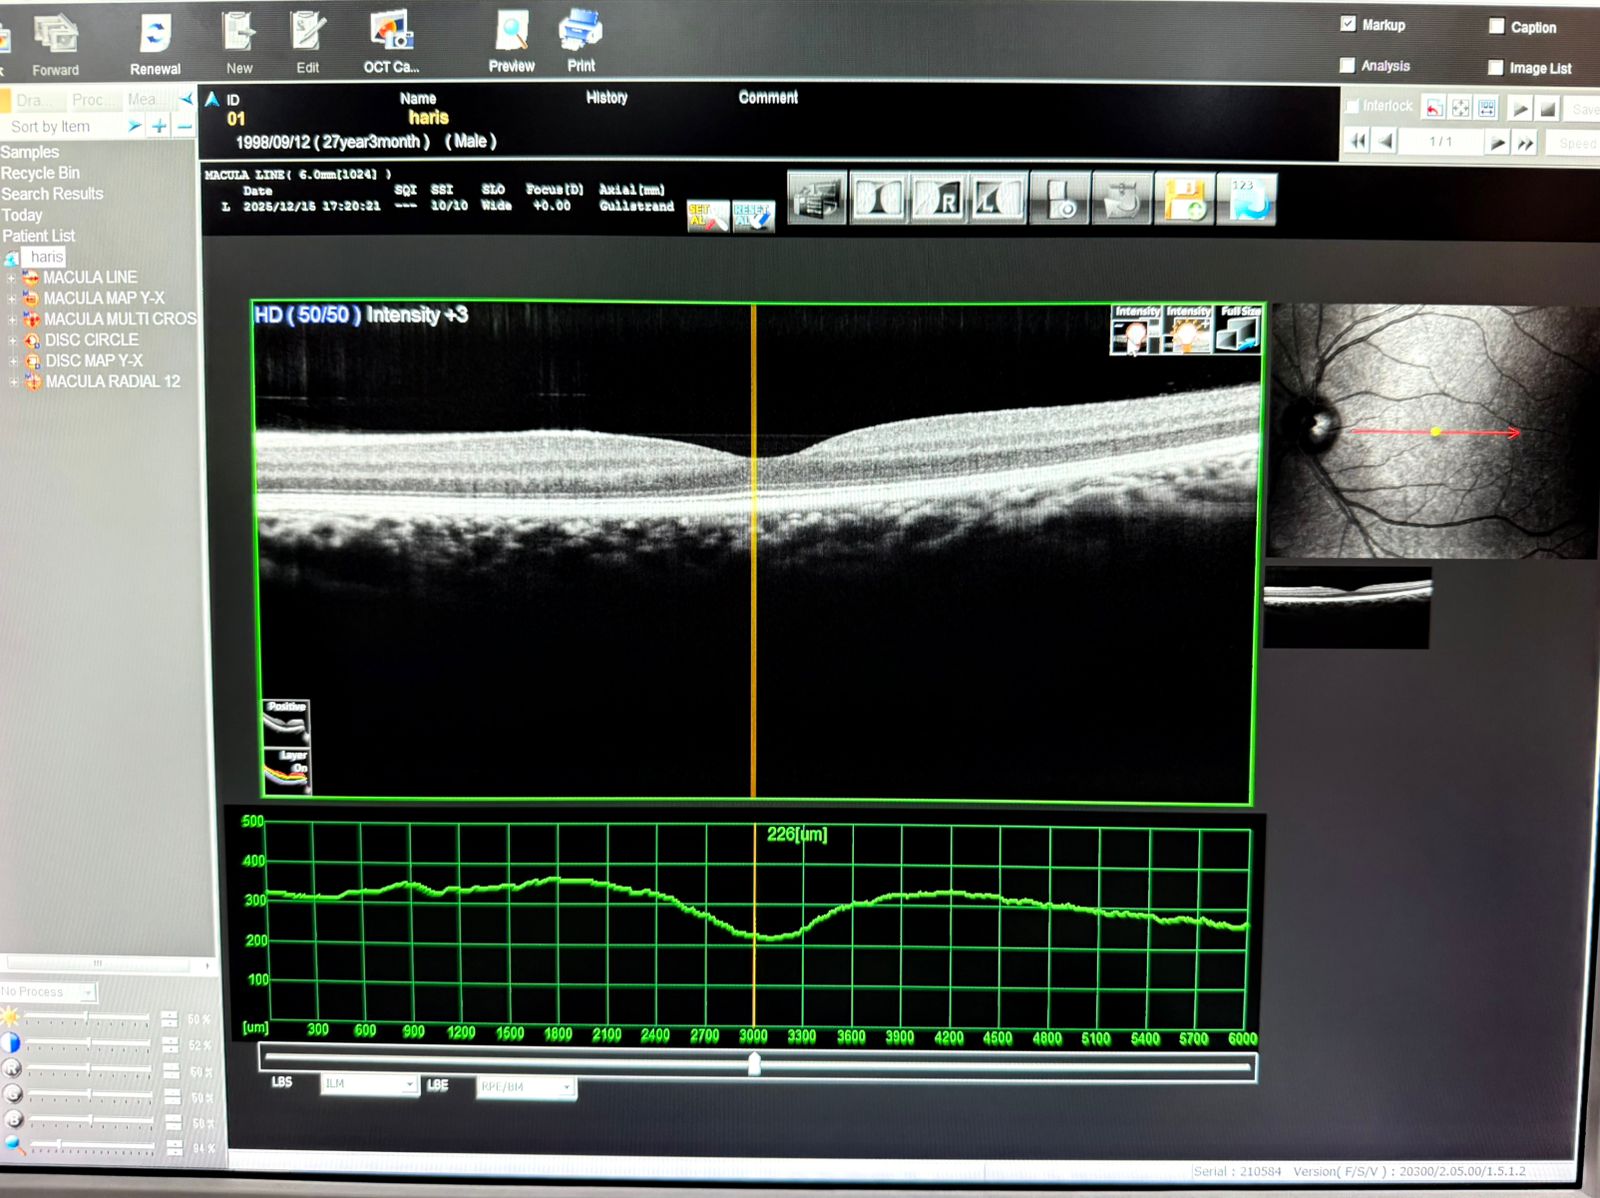Click the Full Size view icon
Screen dimensions: 1600x1198
[x=1239, y=329]
